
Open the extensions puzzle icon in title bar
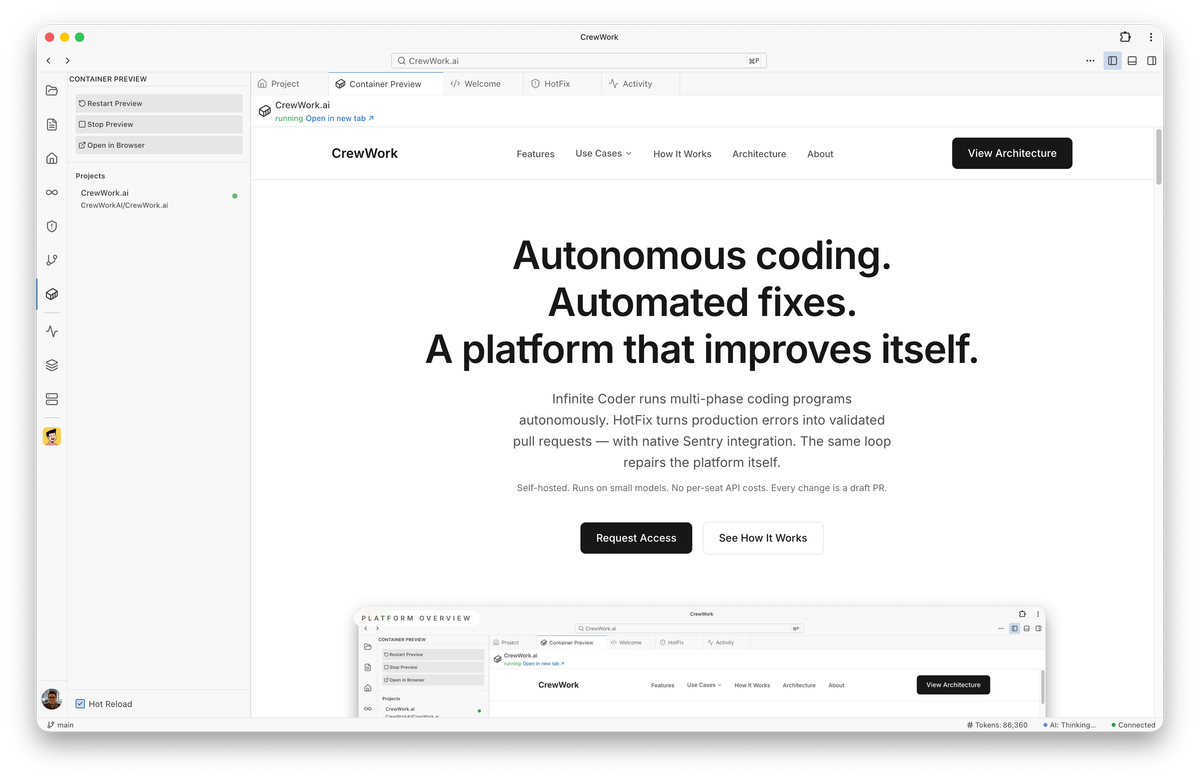1125,37
